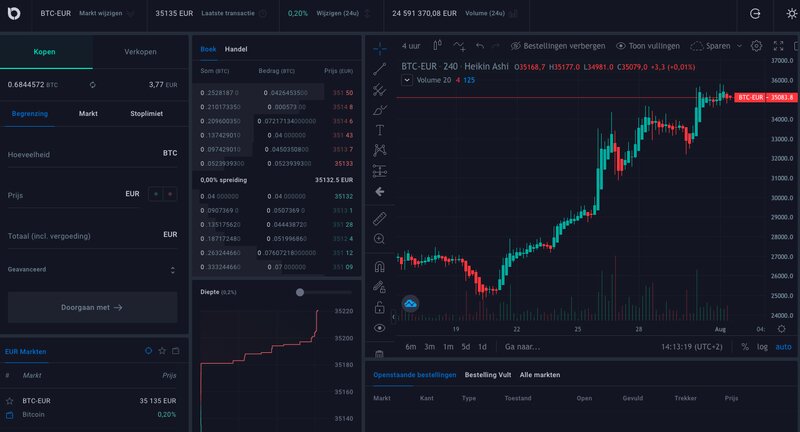The width and height of the screenshot is (800, 432).
Task: Open Ga naar date selector
Action: [x=522, y=347]
